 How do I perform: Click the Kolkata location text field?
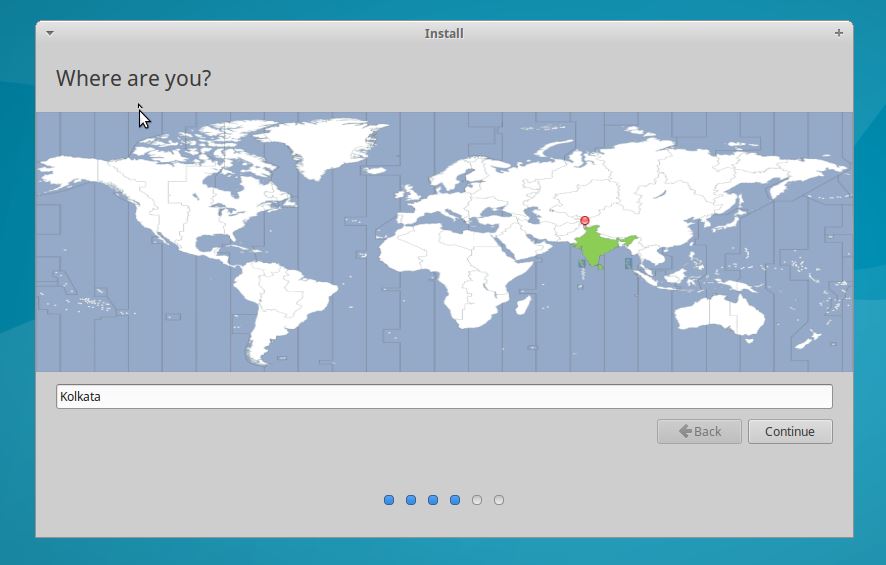[444, 397]
